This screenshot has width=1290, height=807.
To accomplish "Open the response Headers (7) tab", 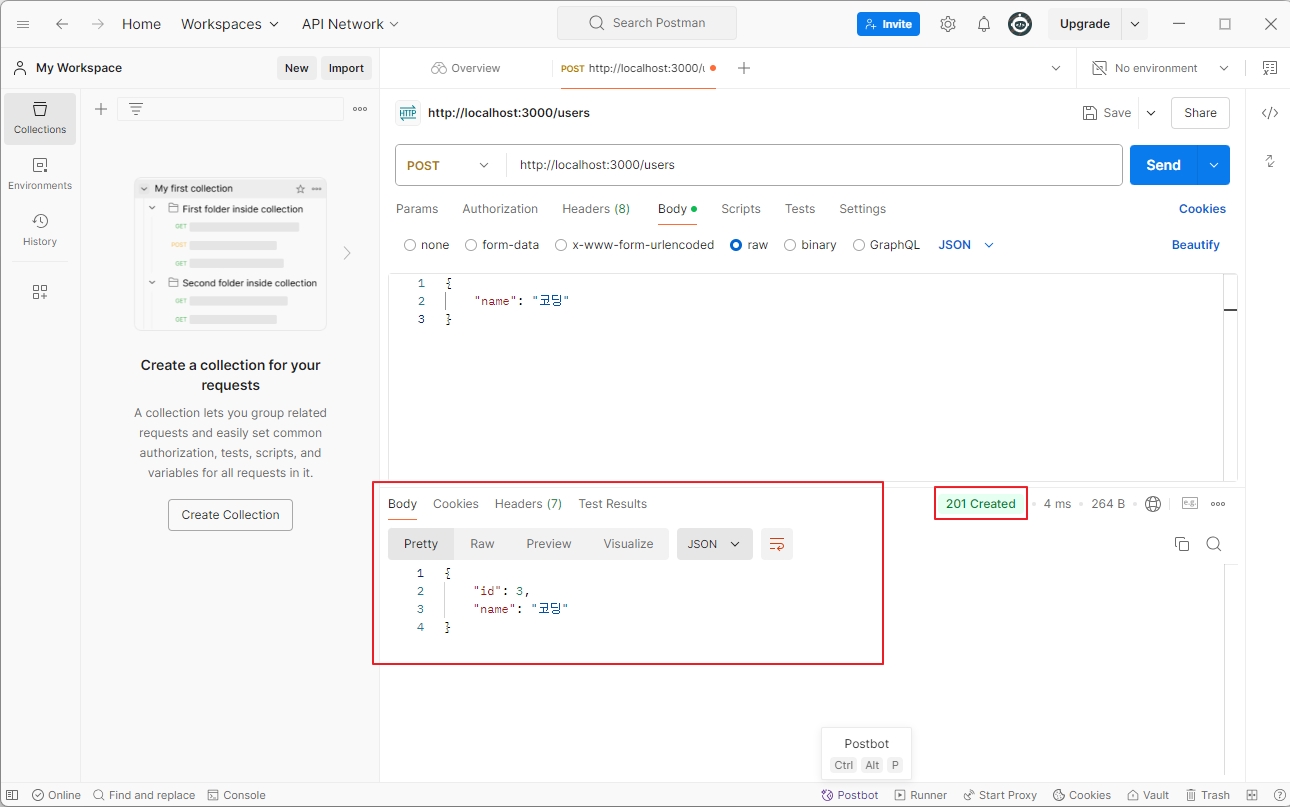I will 528,504.
